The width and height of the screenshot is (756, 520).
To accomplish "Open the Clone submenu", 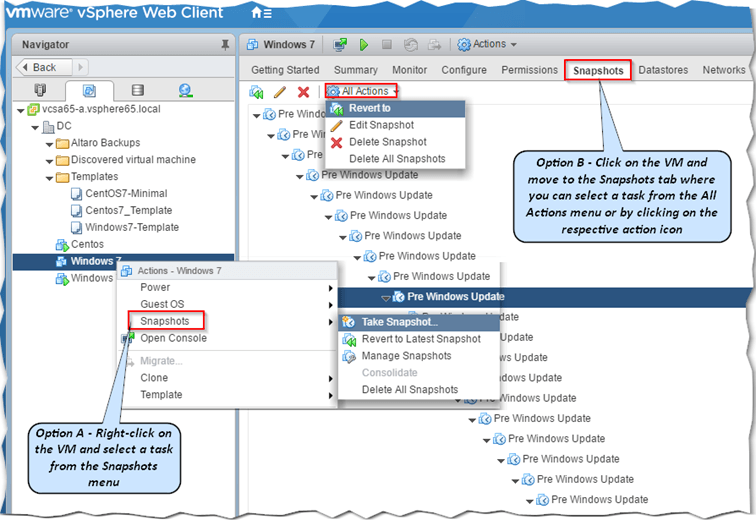I will (x=227, y=378).
